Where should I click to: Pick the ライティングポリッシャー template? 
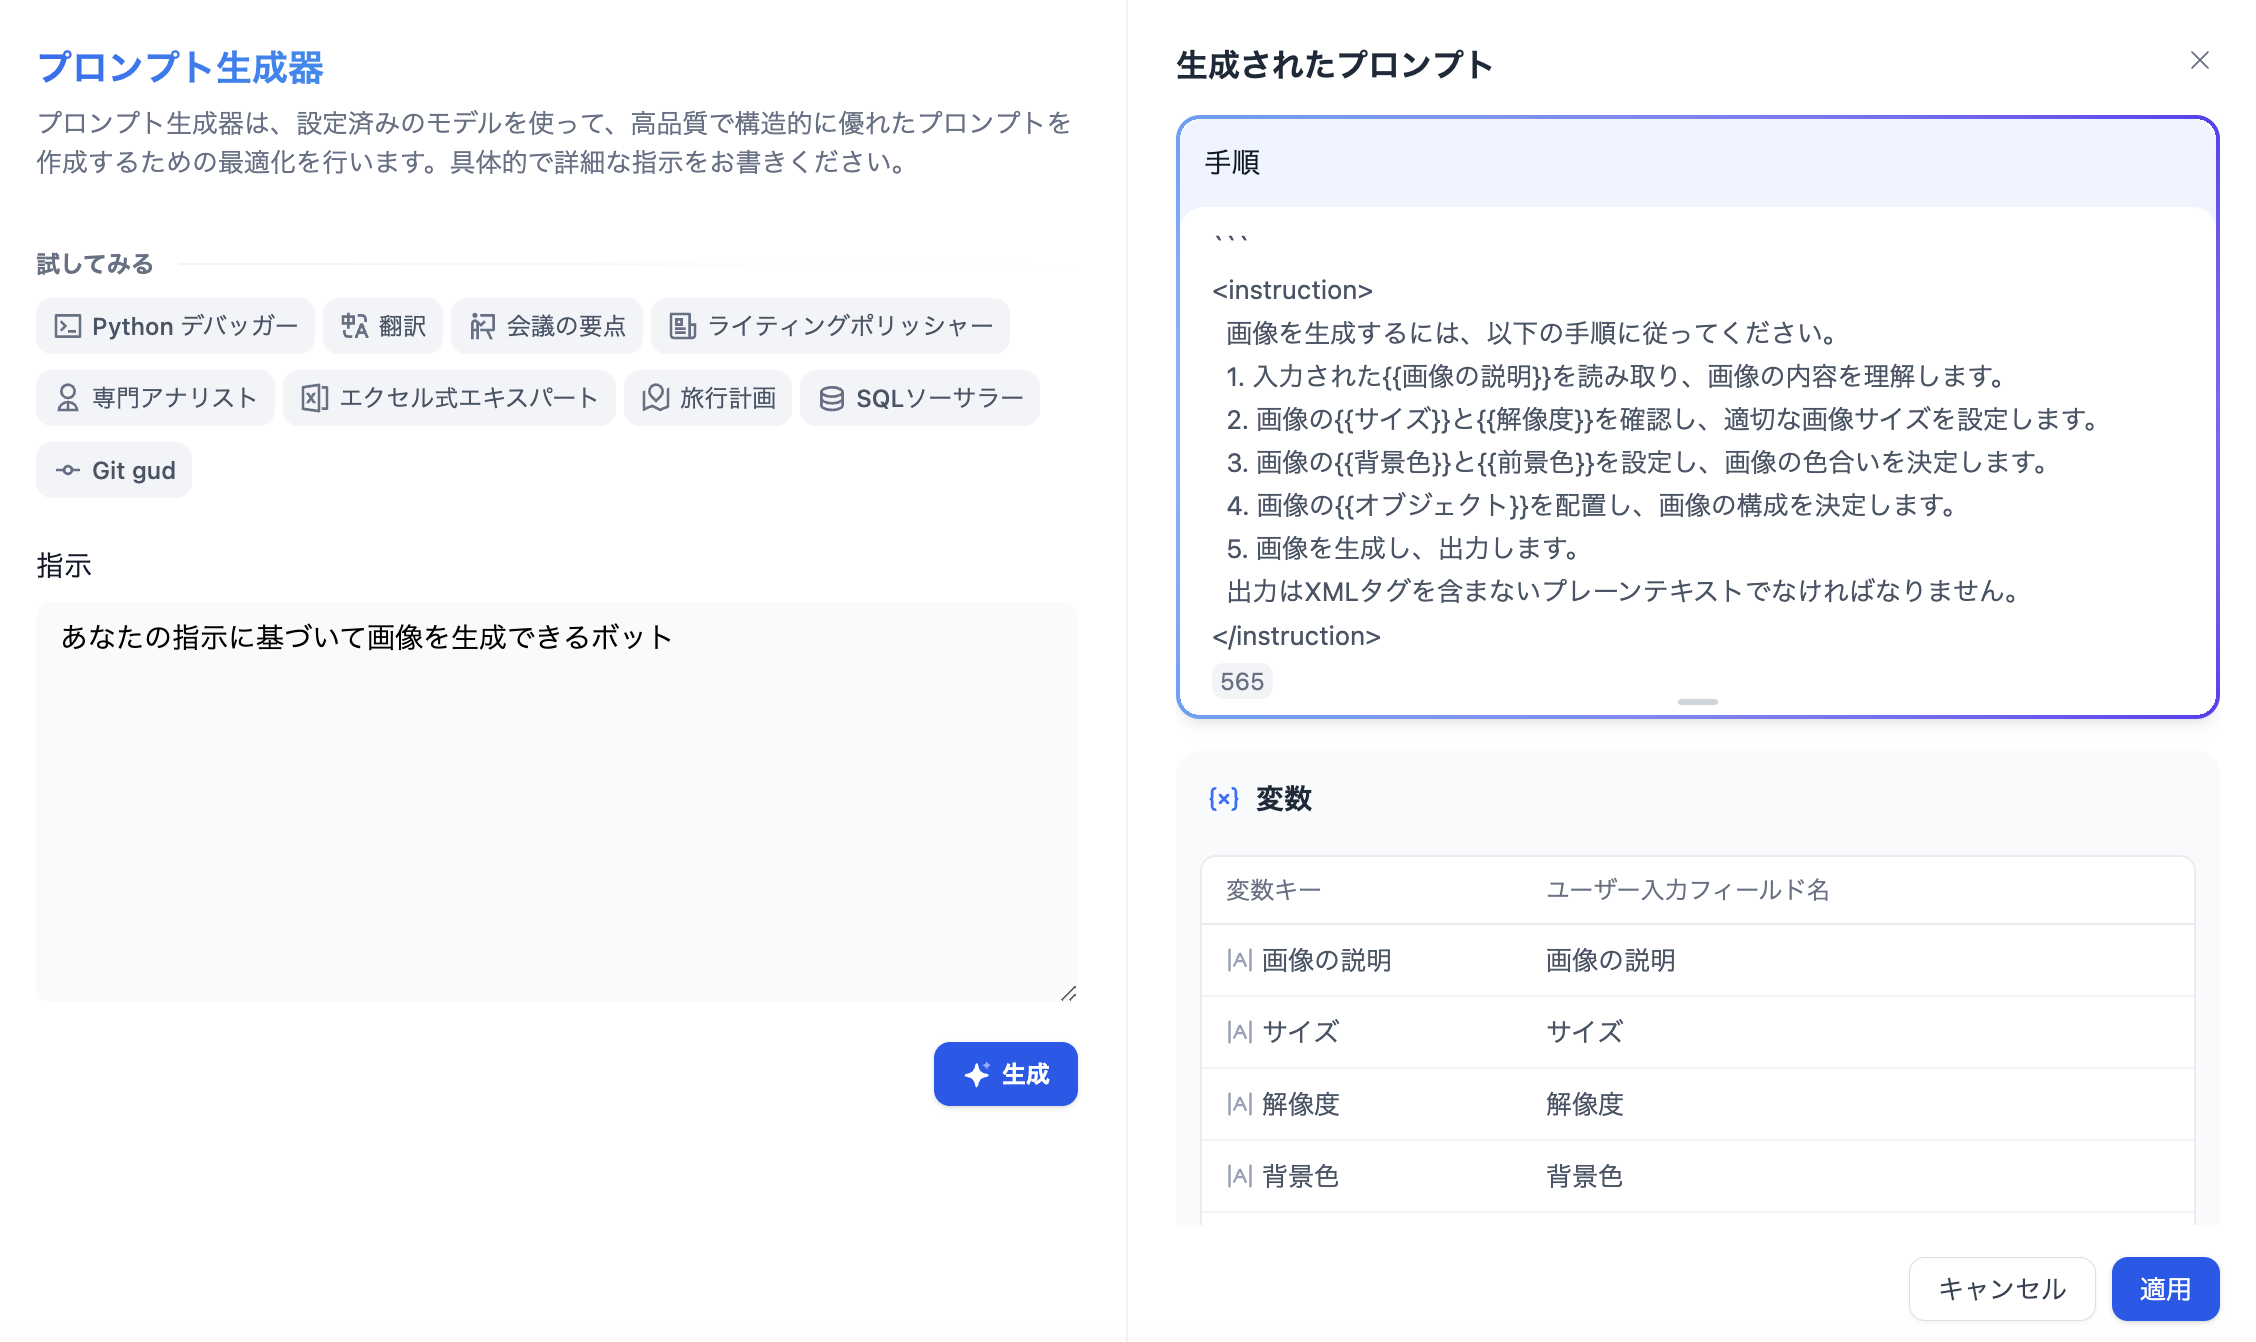830,326
